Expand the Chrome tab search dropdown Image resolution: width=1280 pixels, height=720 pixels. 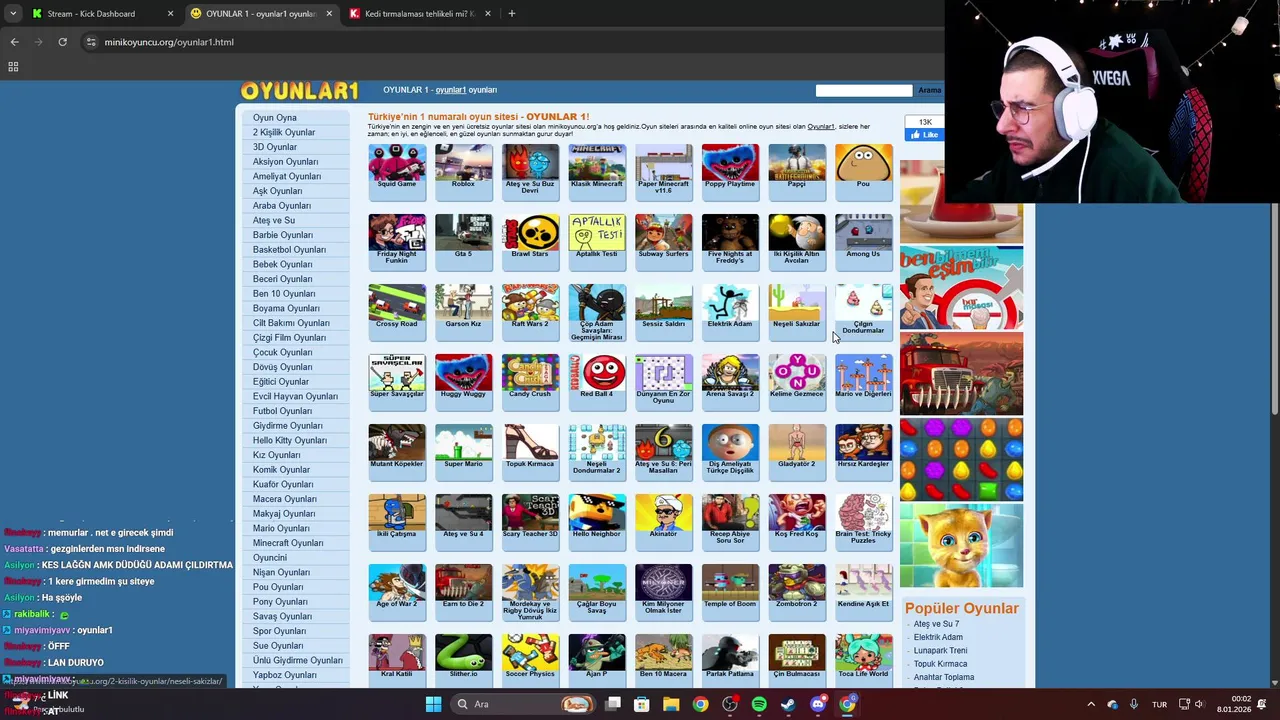tap(12, 14)
